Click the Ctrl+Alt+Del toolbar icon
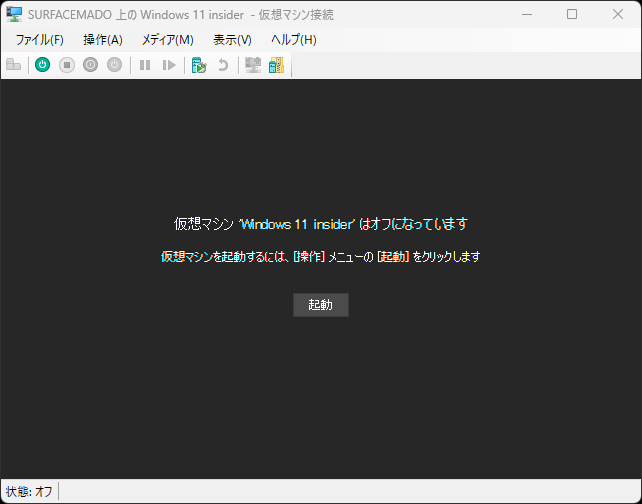 14,65
